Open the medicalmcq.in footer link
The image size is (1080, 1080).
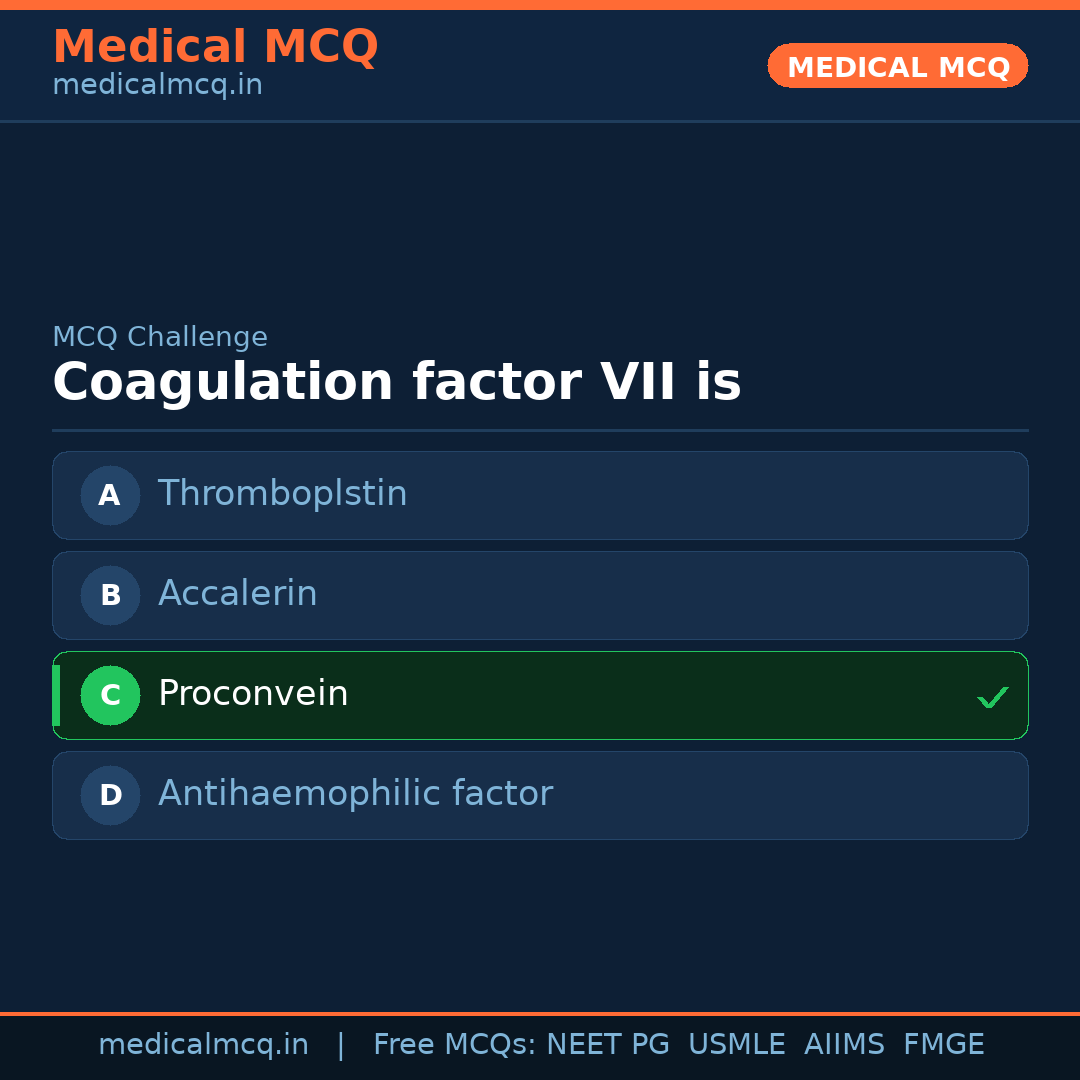pyautogui.click(x=204, y=1044)
